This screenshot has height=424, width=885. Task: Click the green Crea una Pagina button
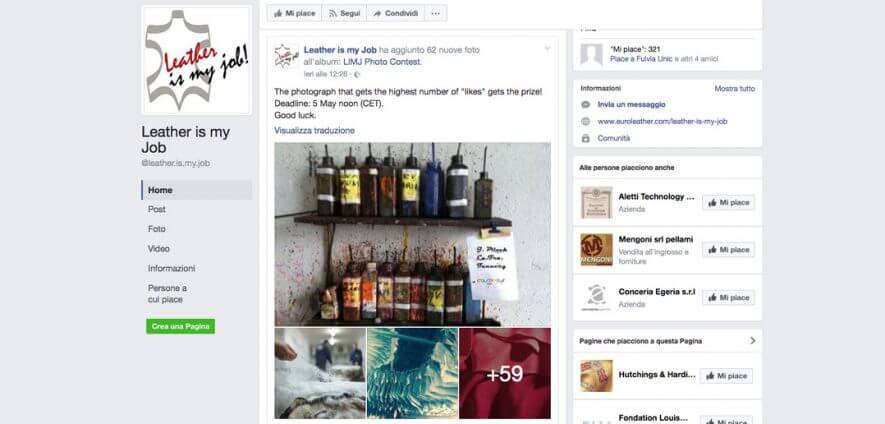[x=181, y=326]
